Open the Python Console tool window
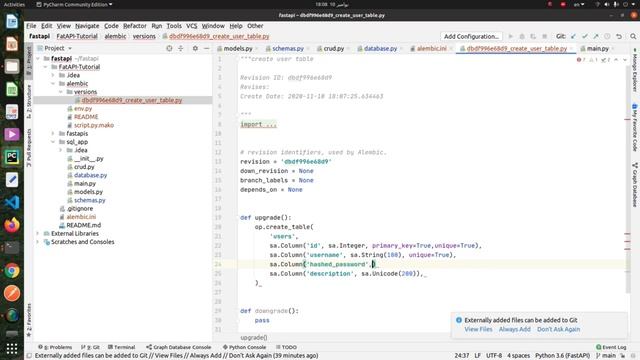 click(x=244, y=347)
